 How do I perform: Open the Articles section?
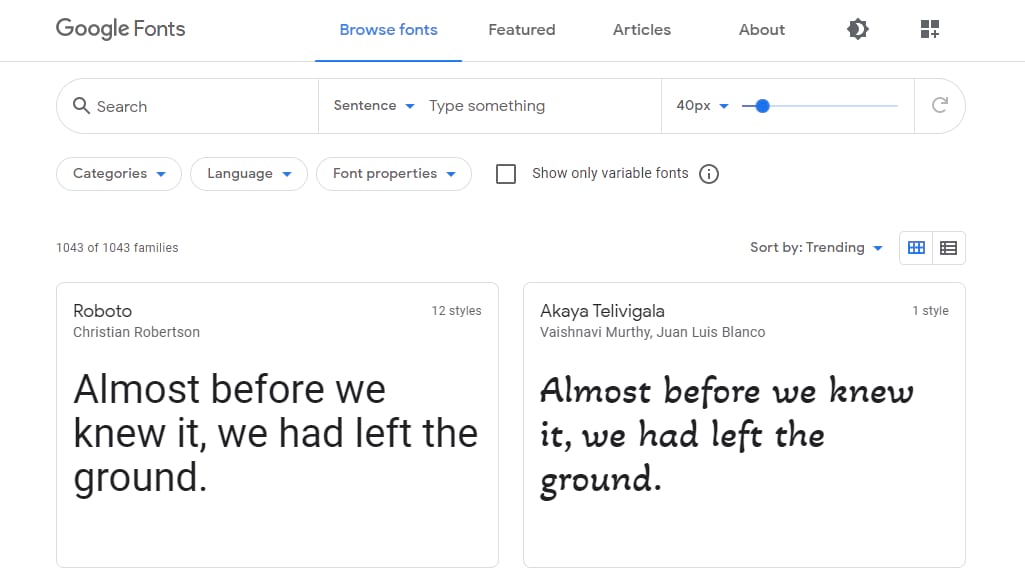click(x=641, y=30)
